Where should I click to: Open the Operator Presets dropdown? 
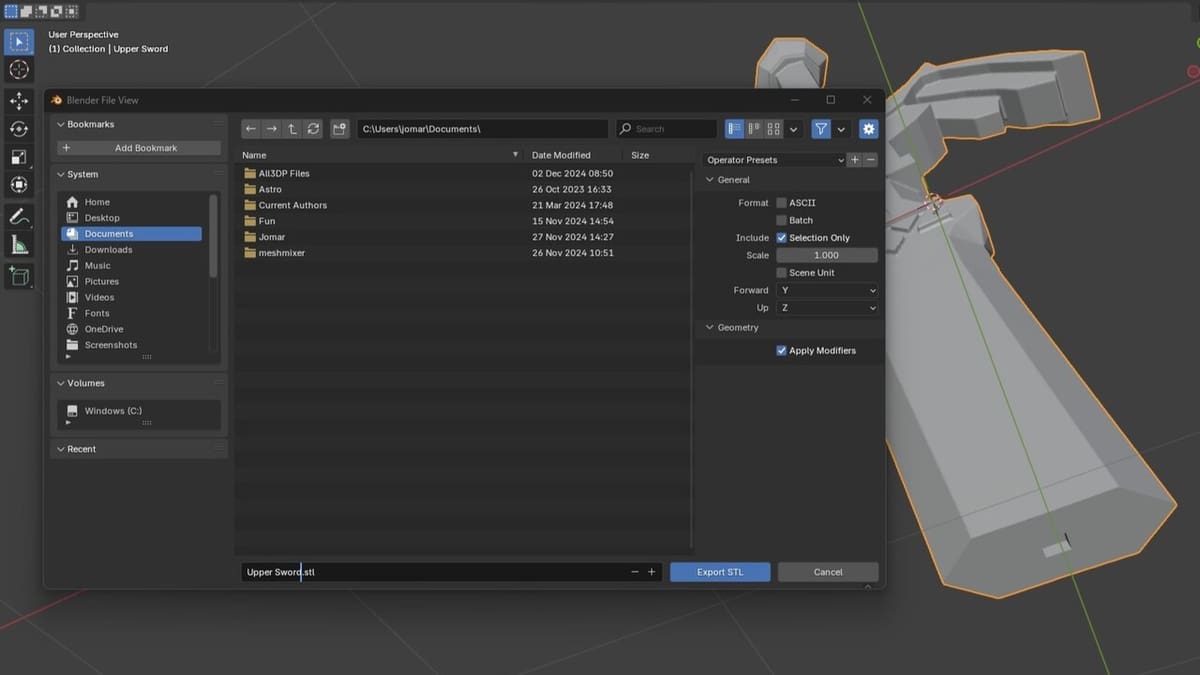pos(774,160)
